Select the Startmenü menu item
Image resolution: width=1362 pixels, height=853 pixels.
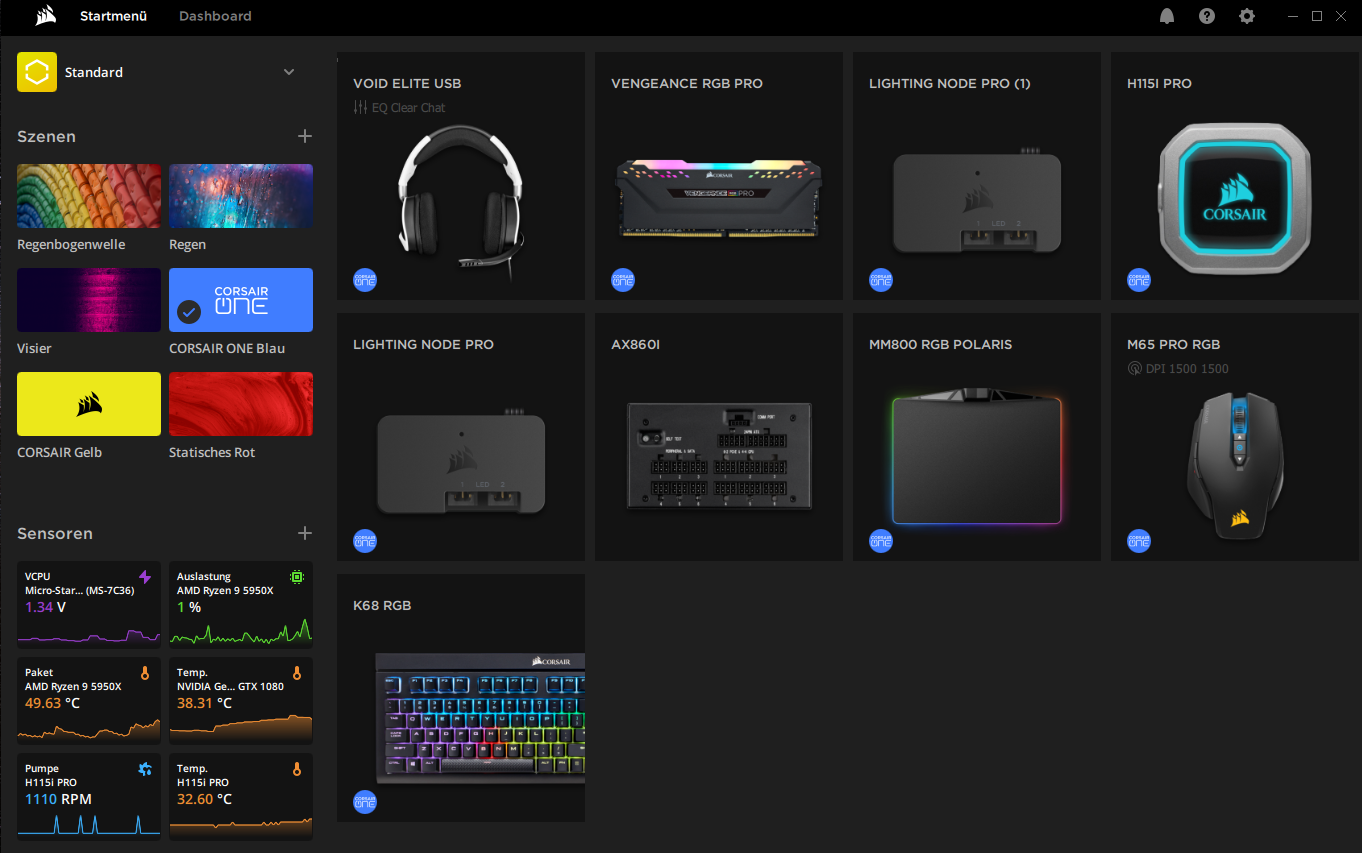(x=113, y=16)
